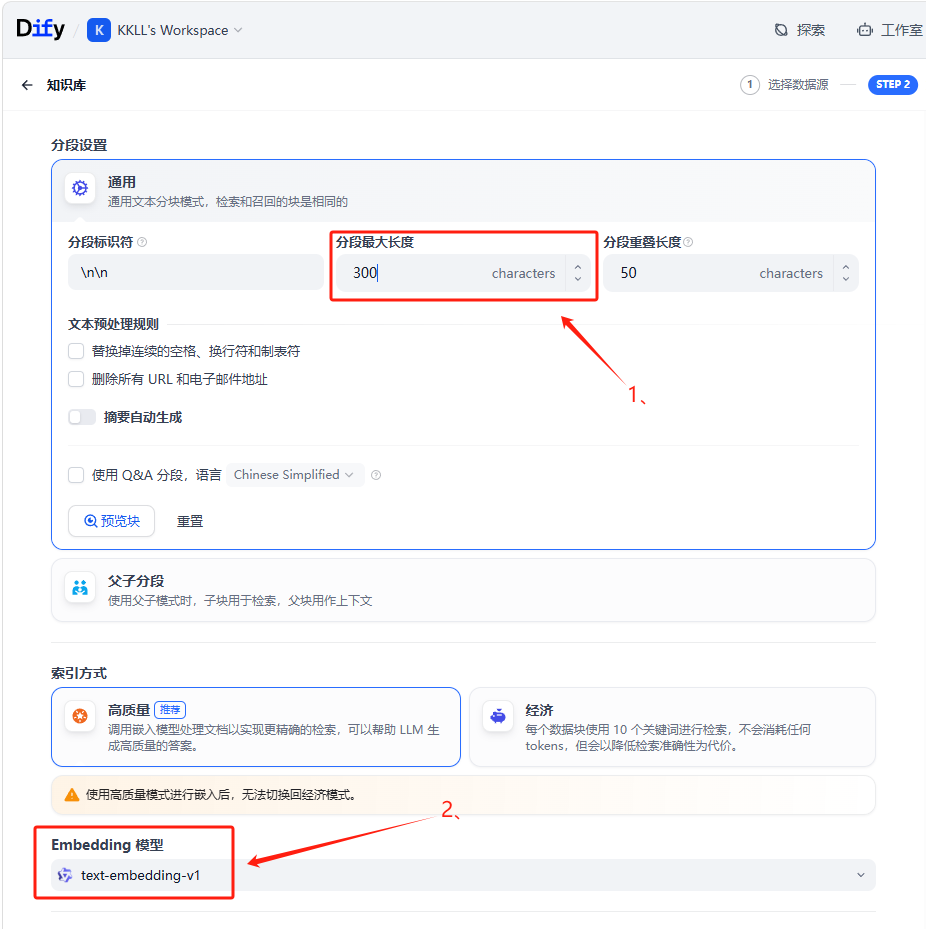Increase 分段重叠长度 with up stepper arrow

pyautogui.click(x=845, y=267)
